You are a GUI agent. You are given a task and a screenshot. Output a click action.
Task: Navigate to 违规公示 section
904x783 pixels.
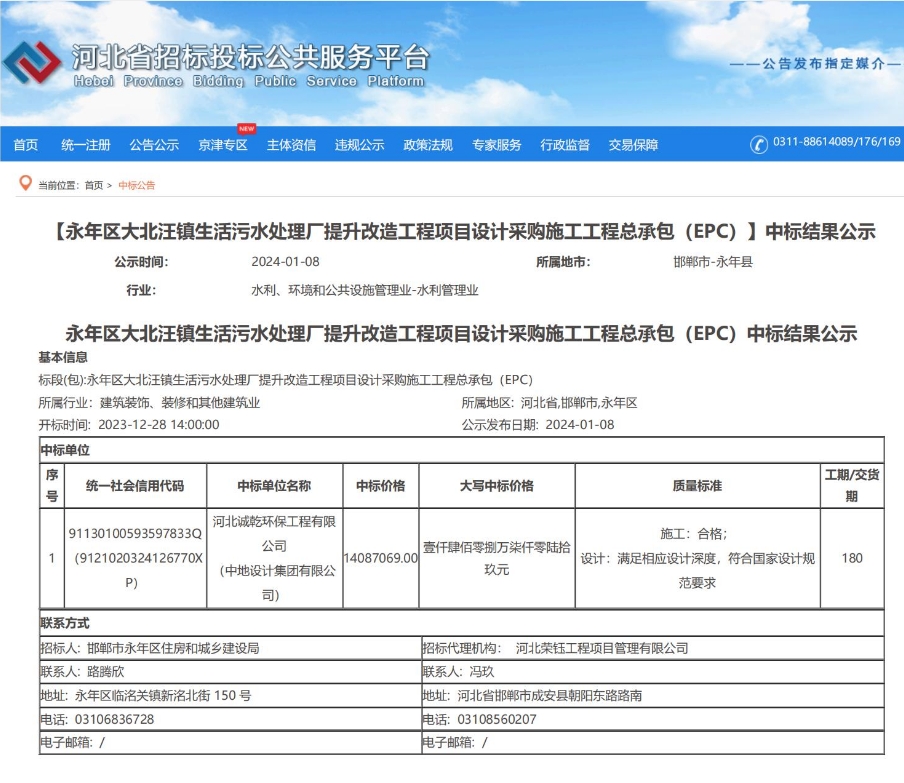[x=359, y=145]
